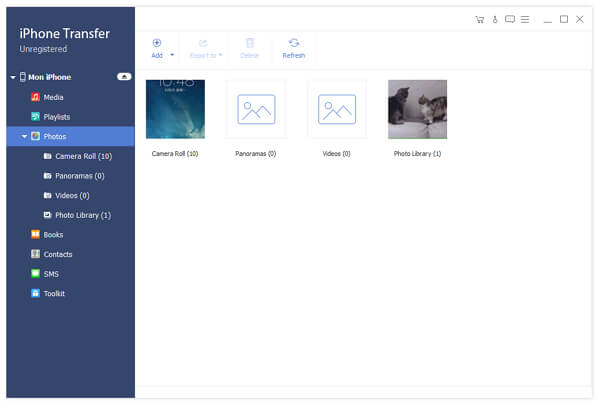The width and height of the screenshot is (600, 406).
Task: Click the Panoramas folder icon in sidebar
Action: pos(47,176)
